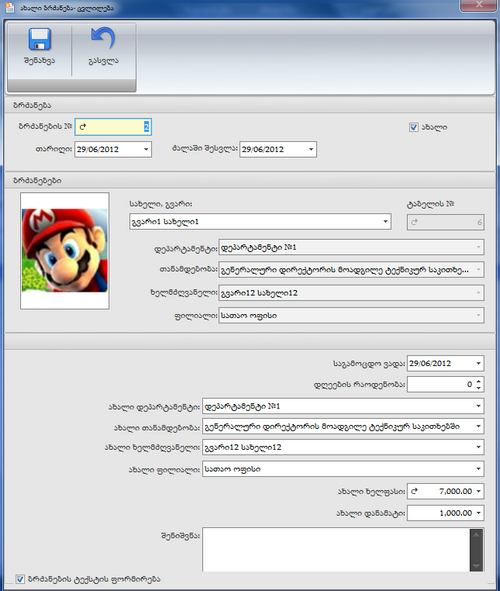Expand the სახელი, გვარი combo box
The image size is (500, 591).
pyautogui.click(x=385, y=222)
